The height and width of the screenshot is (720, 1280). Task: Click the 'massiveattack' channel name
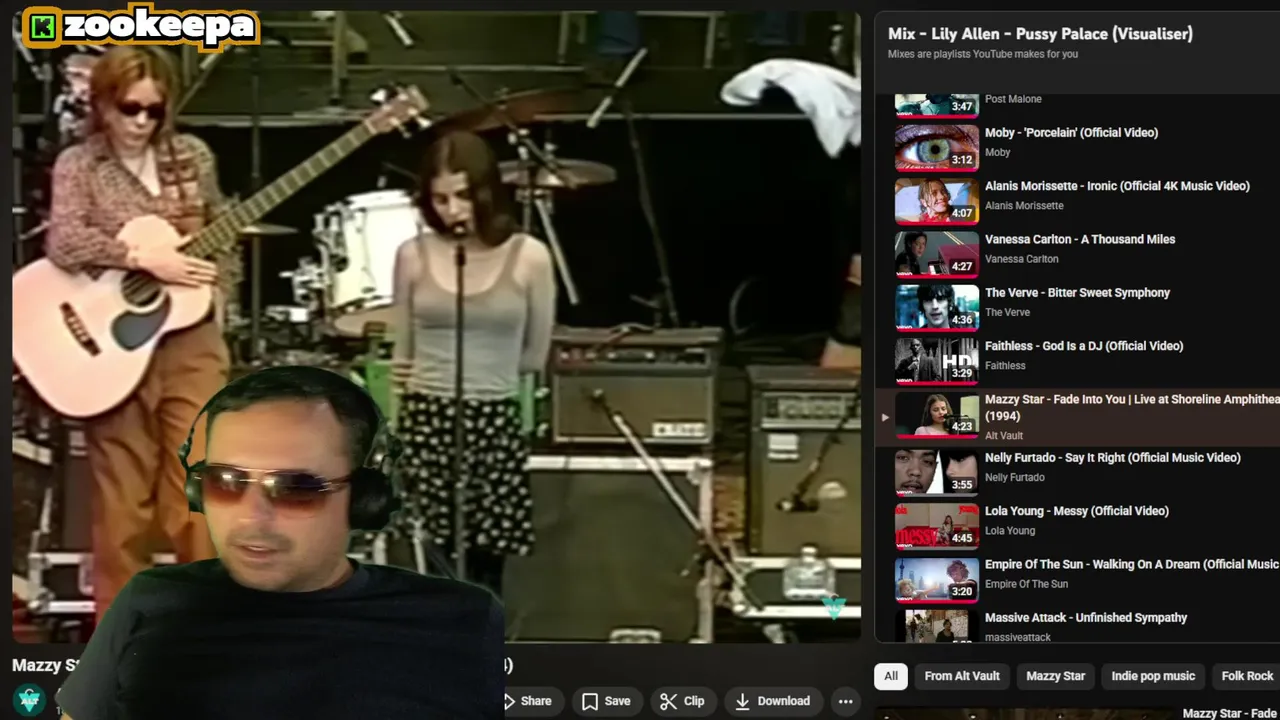(1018, 637)
